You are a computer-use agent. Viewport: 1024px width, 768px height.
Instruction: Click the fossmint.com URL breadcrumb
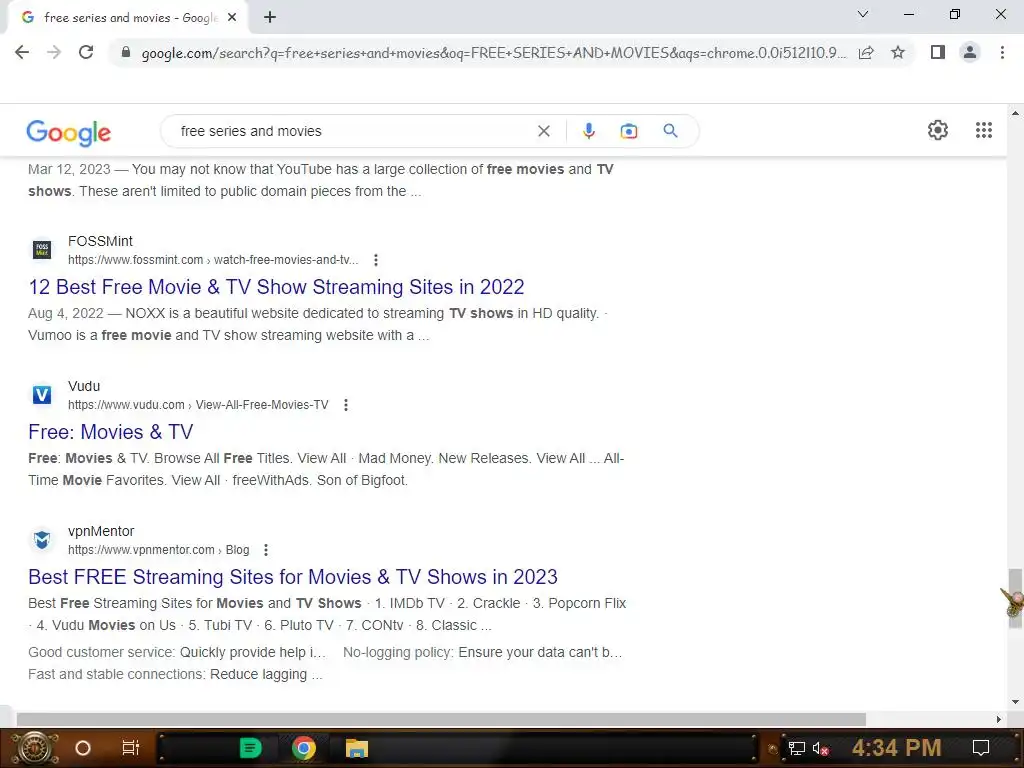click(x=213, y=260)
